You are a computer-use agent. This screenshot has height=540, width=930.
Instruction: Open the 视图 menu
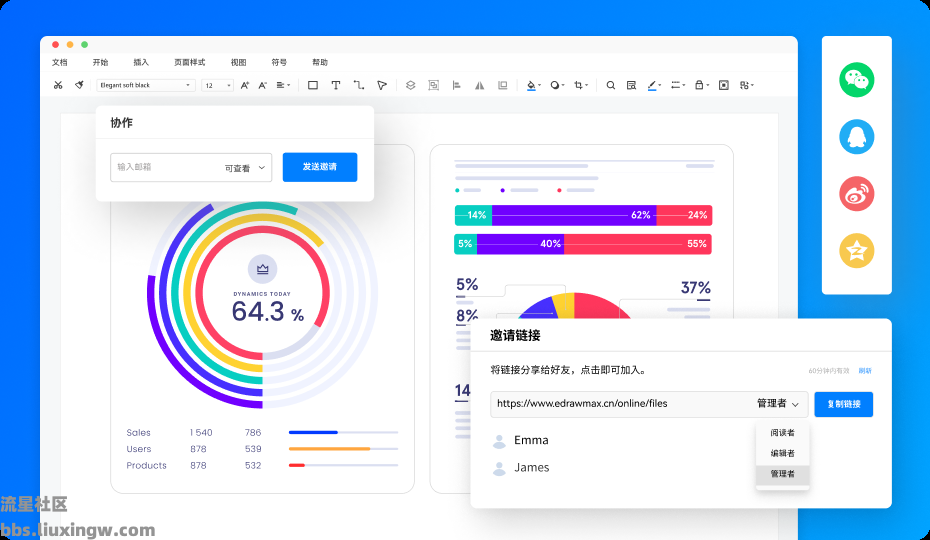pyautogui.click(x=238, y=62)
